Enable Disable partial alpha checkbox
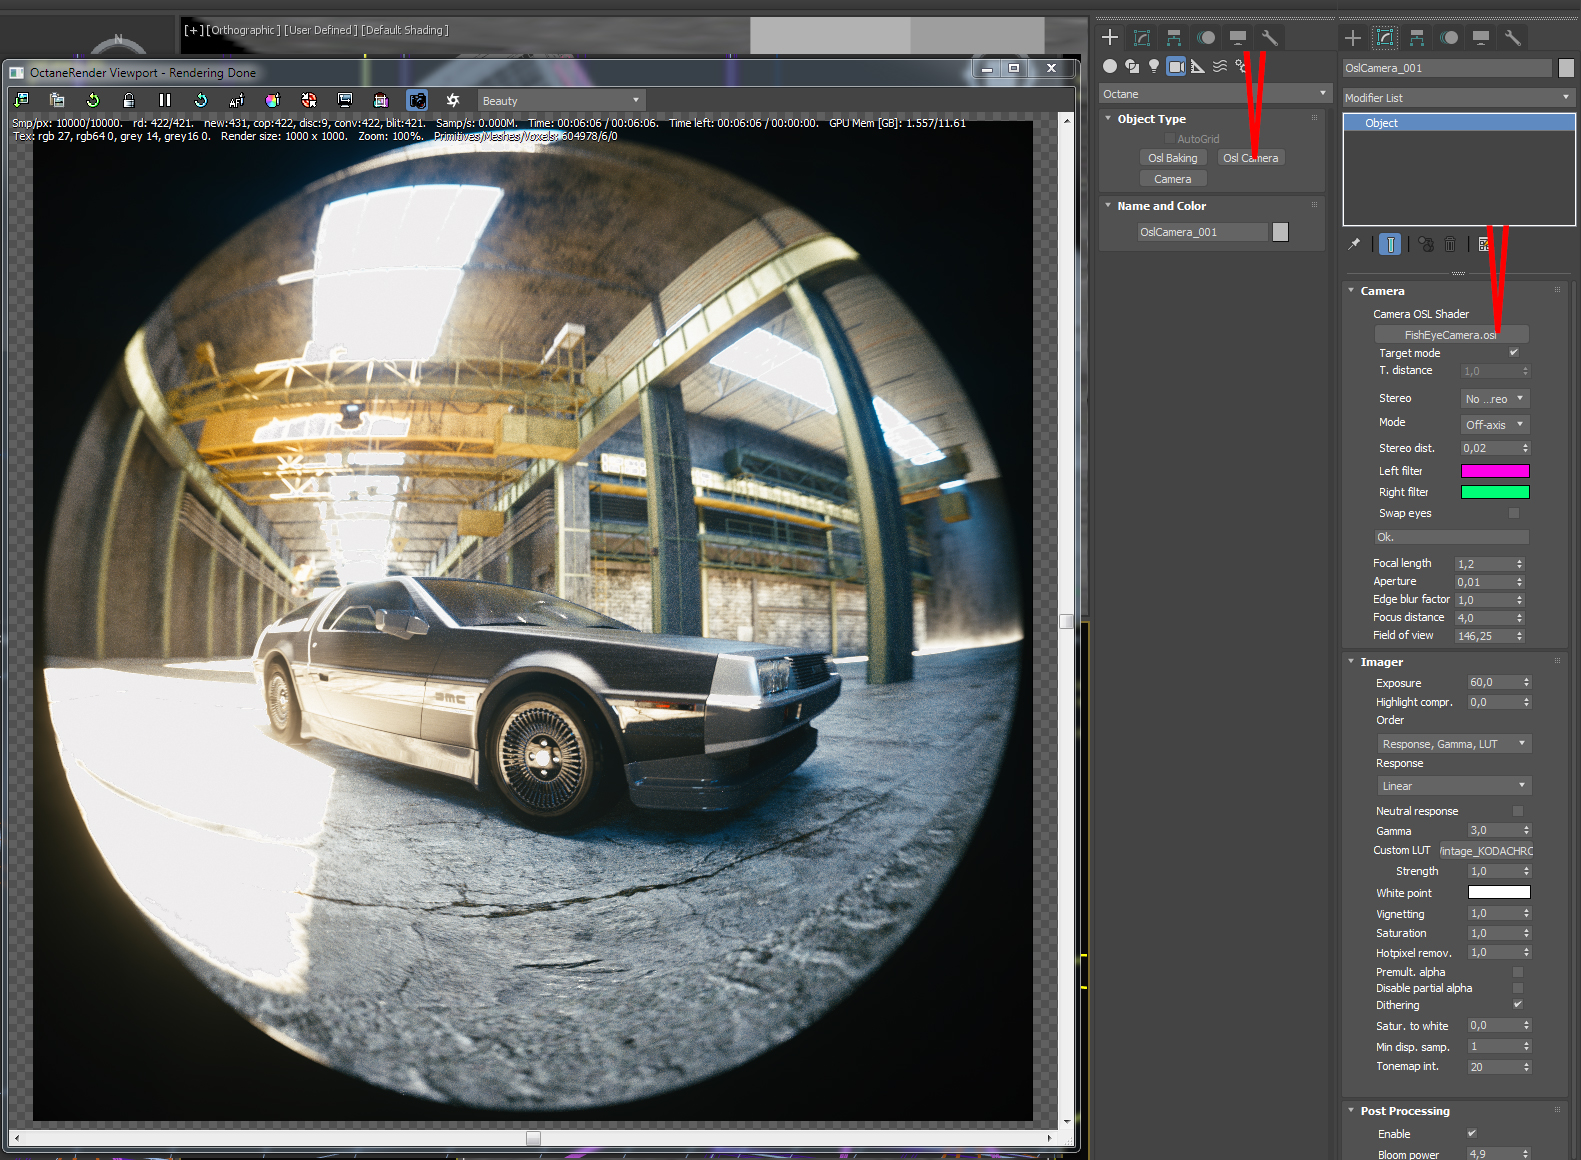 1518,988
